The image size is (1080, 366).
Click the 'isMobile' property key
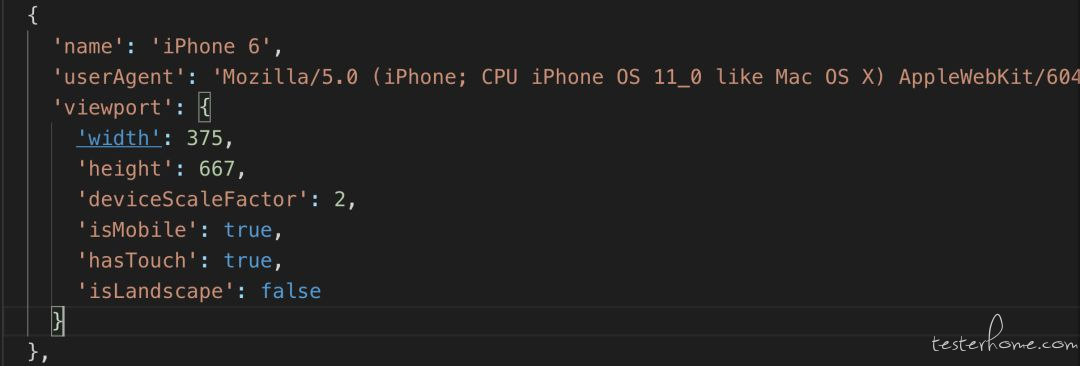137,229
